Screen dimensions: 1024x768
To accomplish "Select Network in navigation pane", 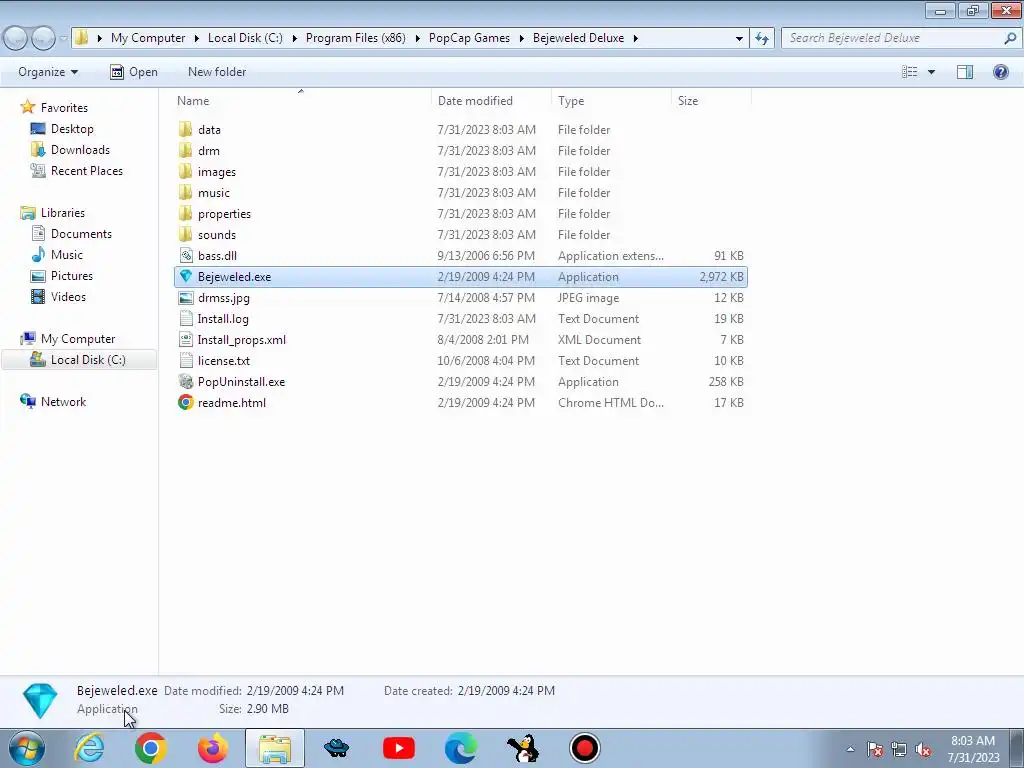I will (63, 402).
